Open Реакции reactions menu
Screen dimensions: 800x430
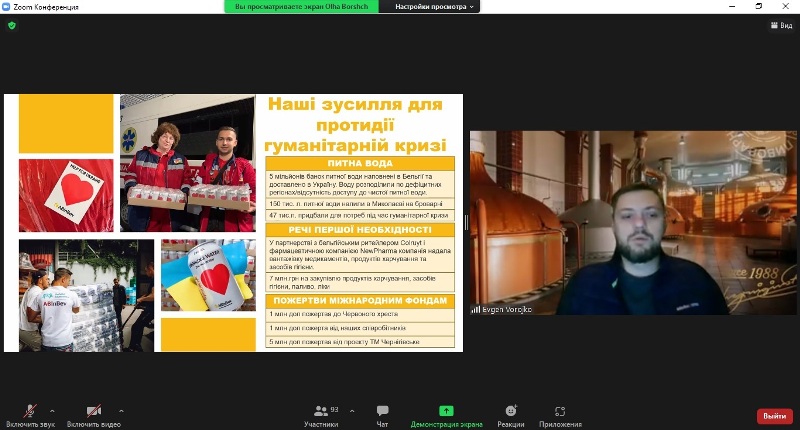pos(511,415)
